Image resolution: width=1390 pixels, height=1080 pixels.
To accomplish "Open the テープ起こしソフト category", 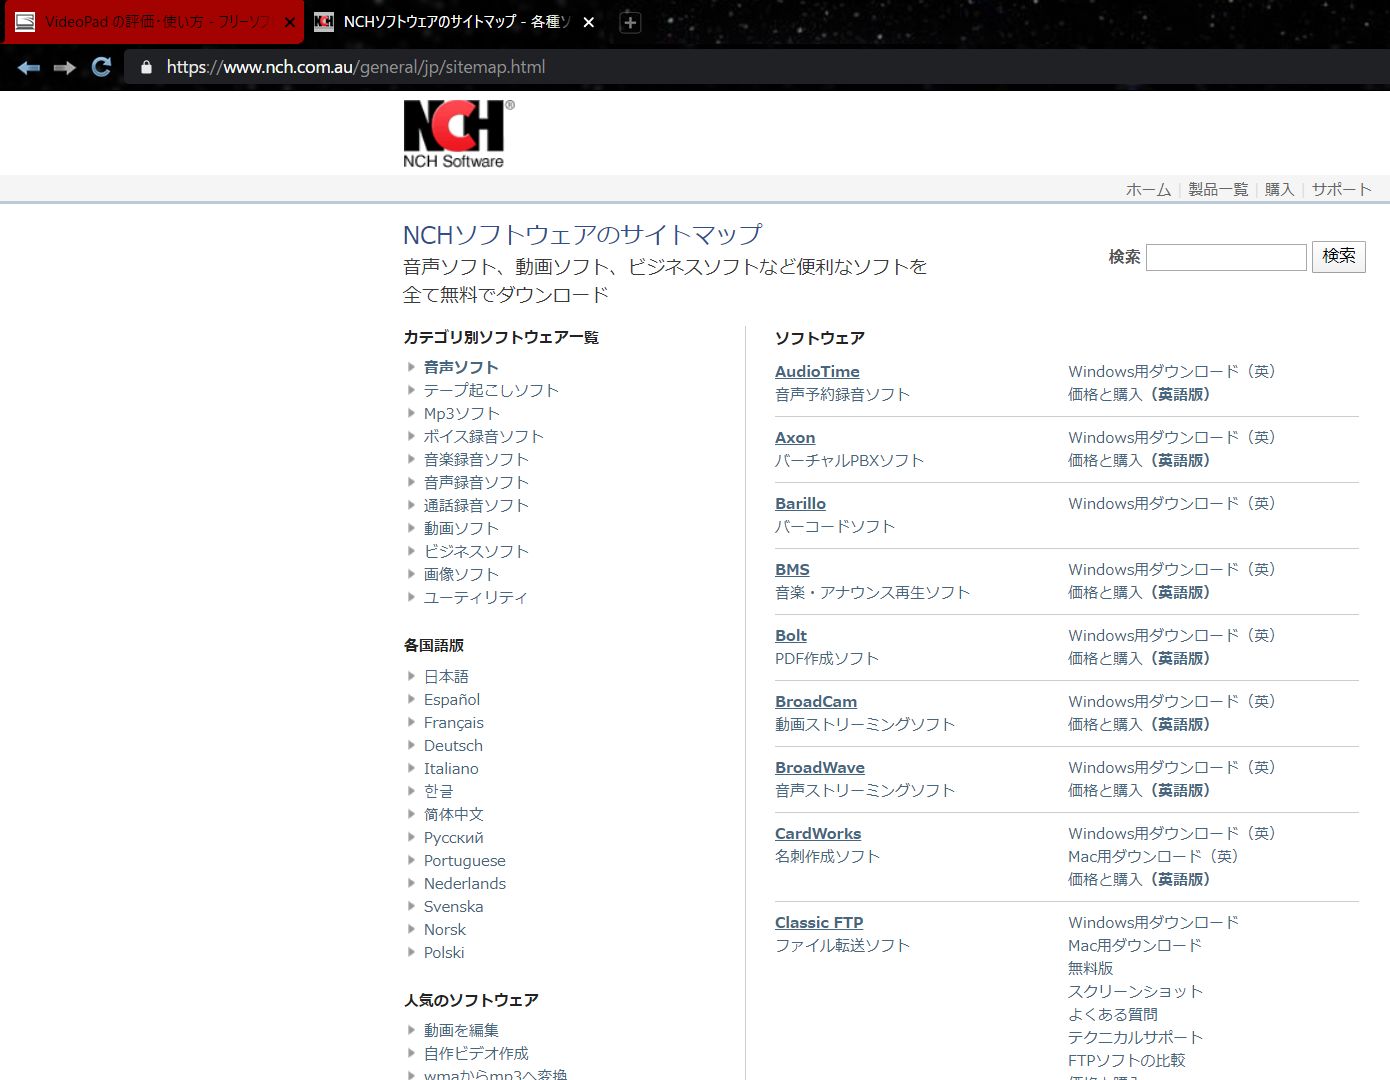I will coord(491,390).
